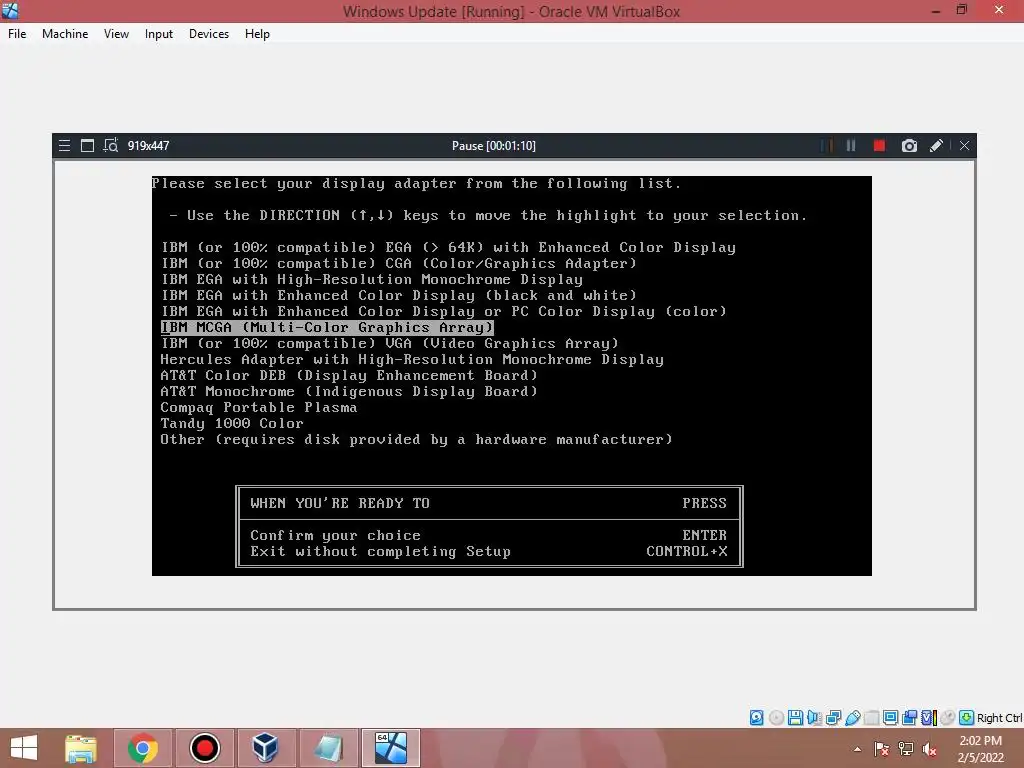1024x768 pixels.
Task: Click the 919x447 capture size label
Action: tap(148, 146)
